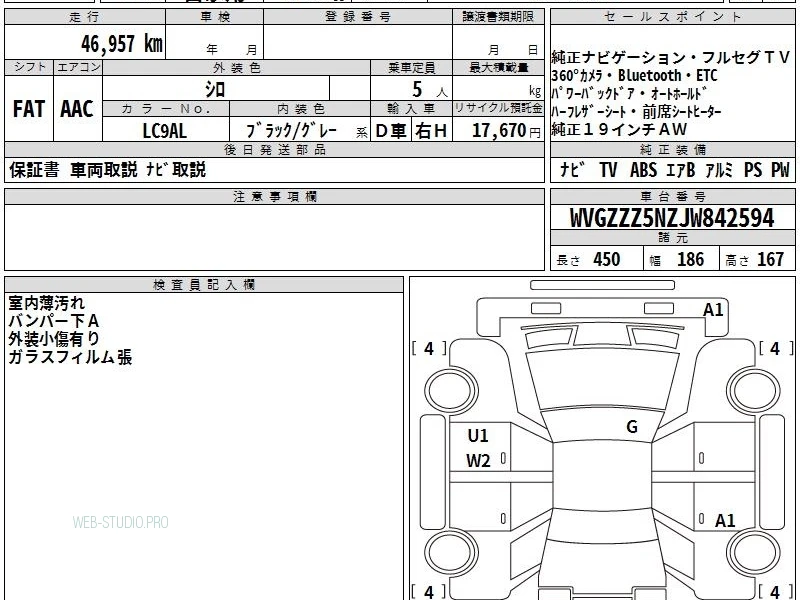
Task: Select the セールスポイント header
Action: [x=672, y=17]
